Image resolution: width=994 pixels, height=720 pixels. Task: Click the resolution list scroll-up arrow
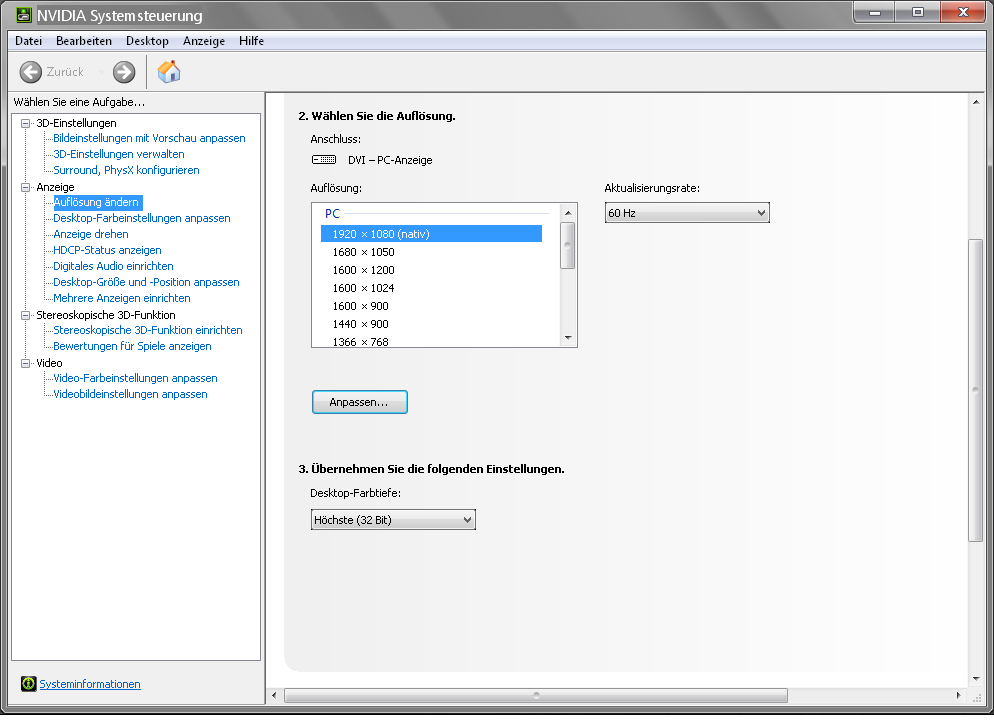(x=568, y=213)
